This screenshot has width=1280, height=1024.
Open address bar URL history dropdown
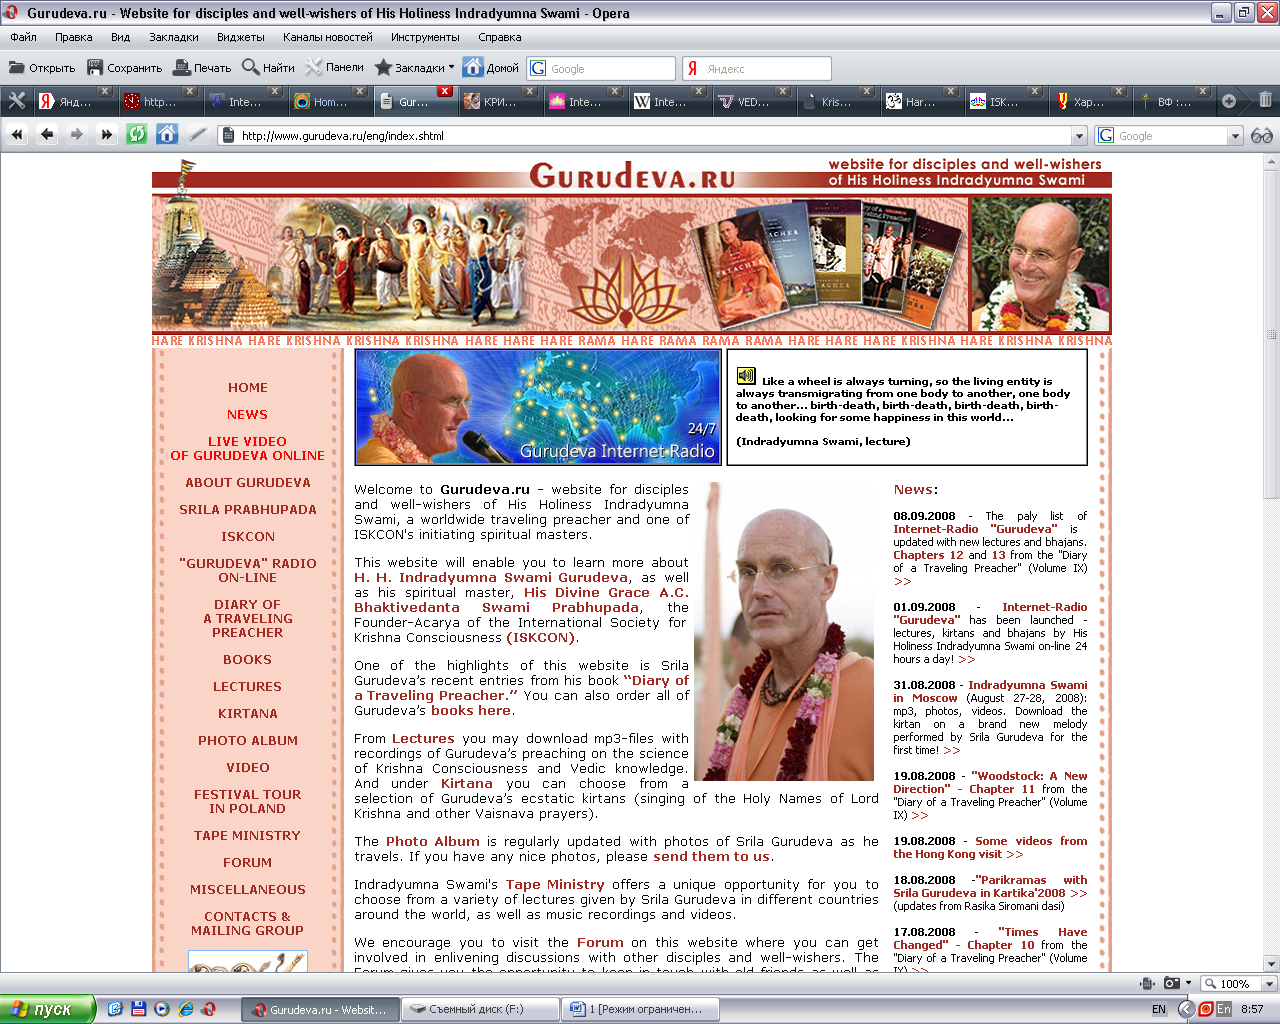1079,136
